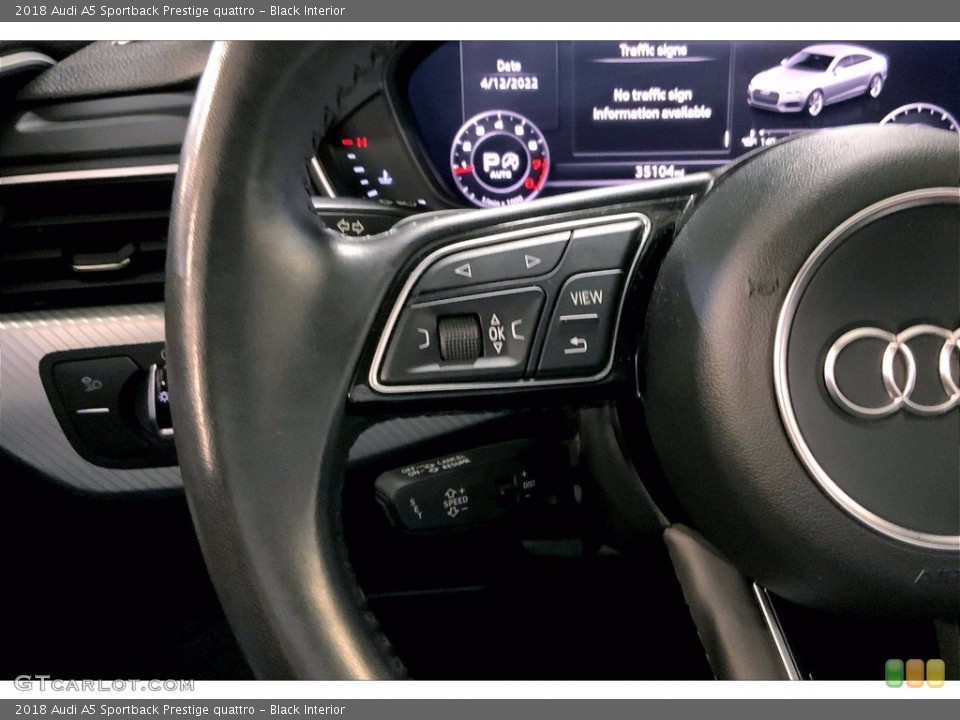Tap the left arrow on the steering wheel rocker
Image resolution: width=960 pixels, height=720 pixels.
click(x=463, y=269)
